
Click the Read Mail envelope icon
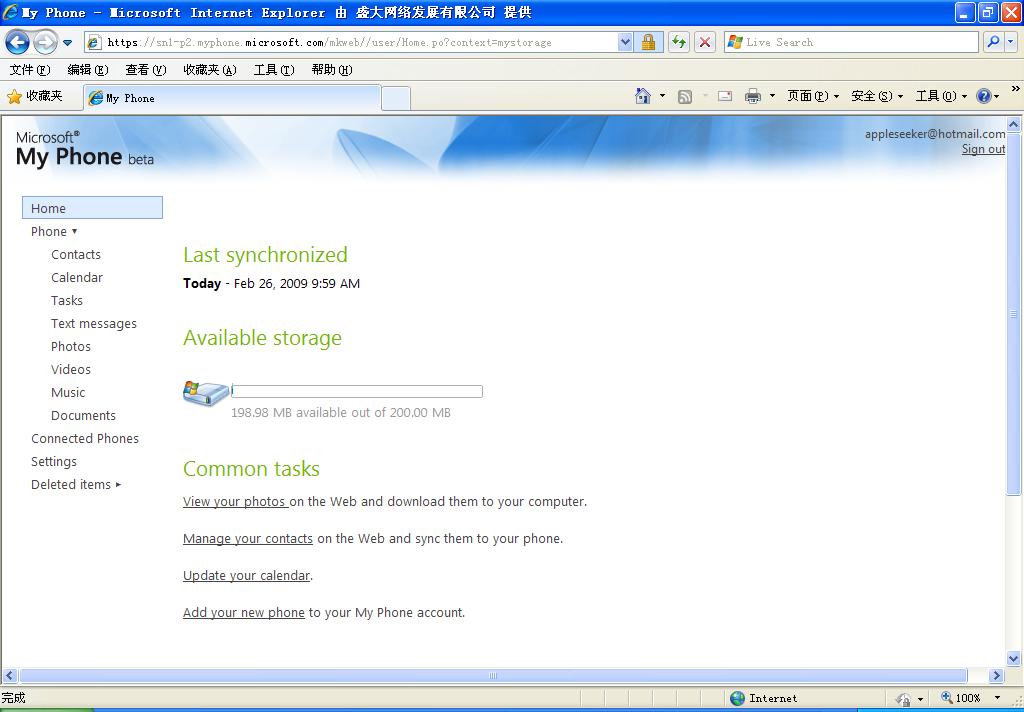click(725, 97)
